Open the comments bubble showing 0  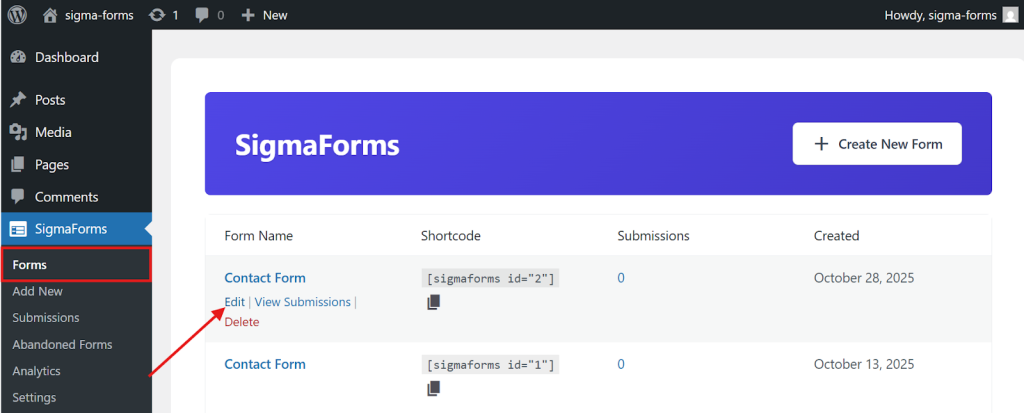[210, 15]
